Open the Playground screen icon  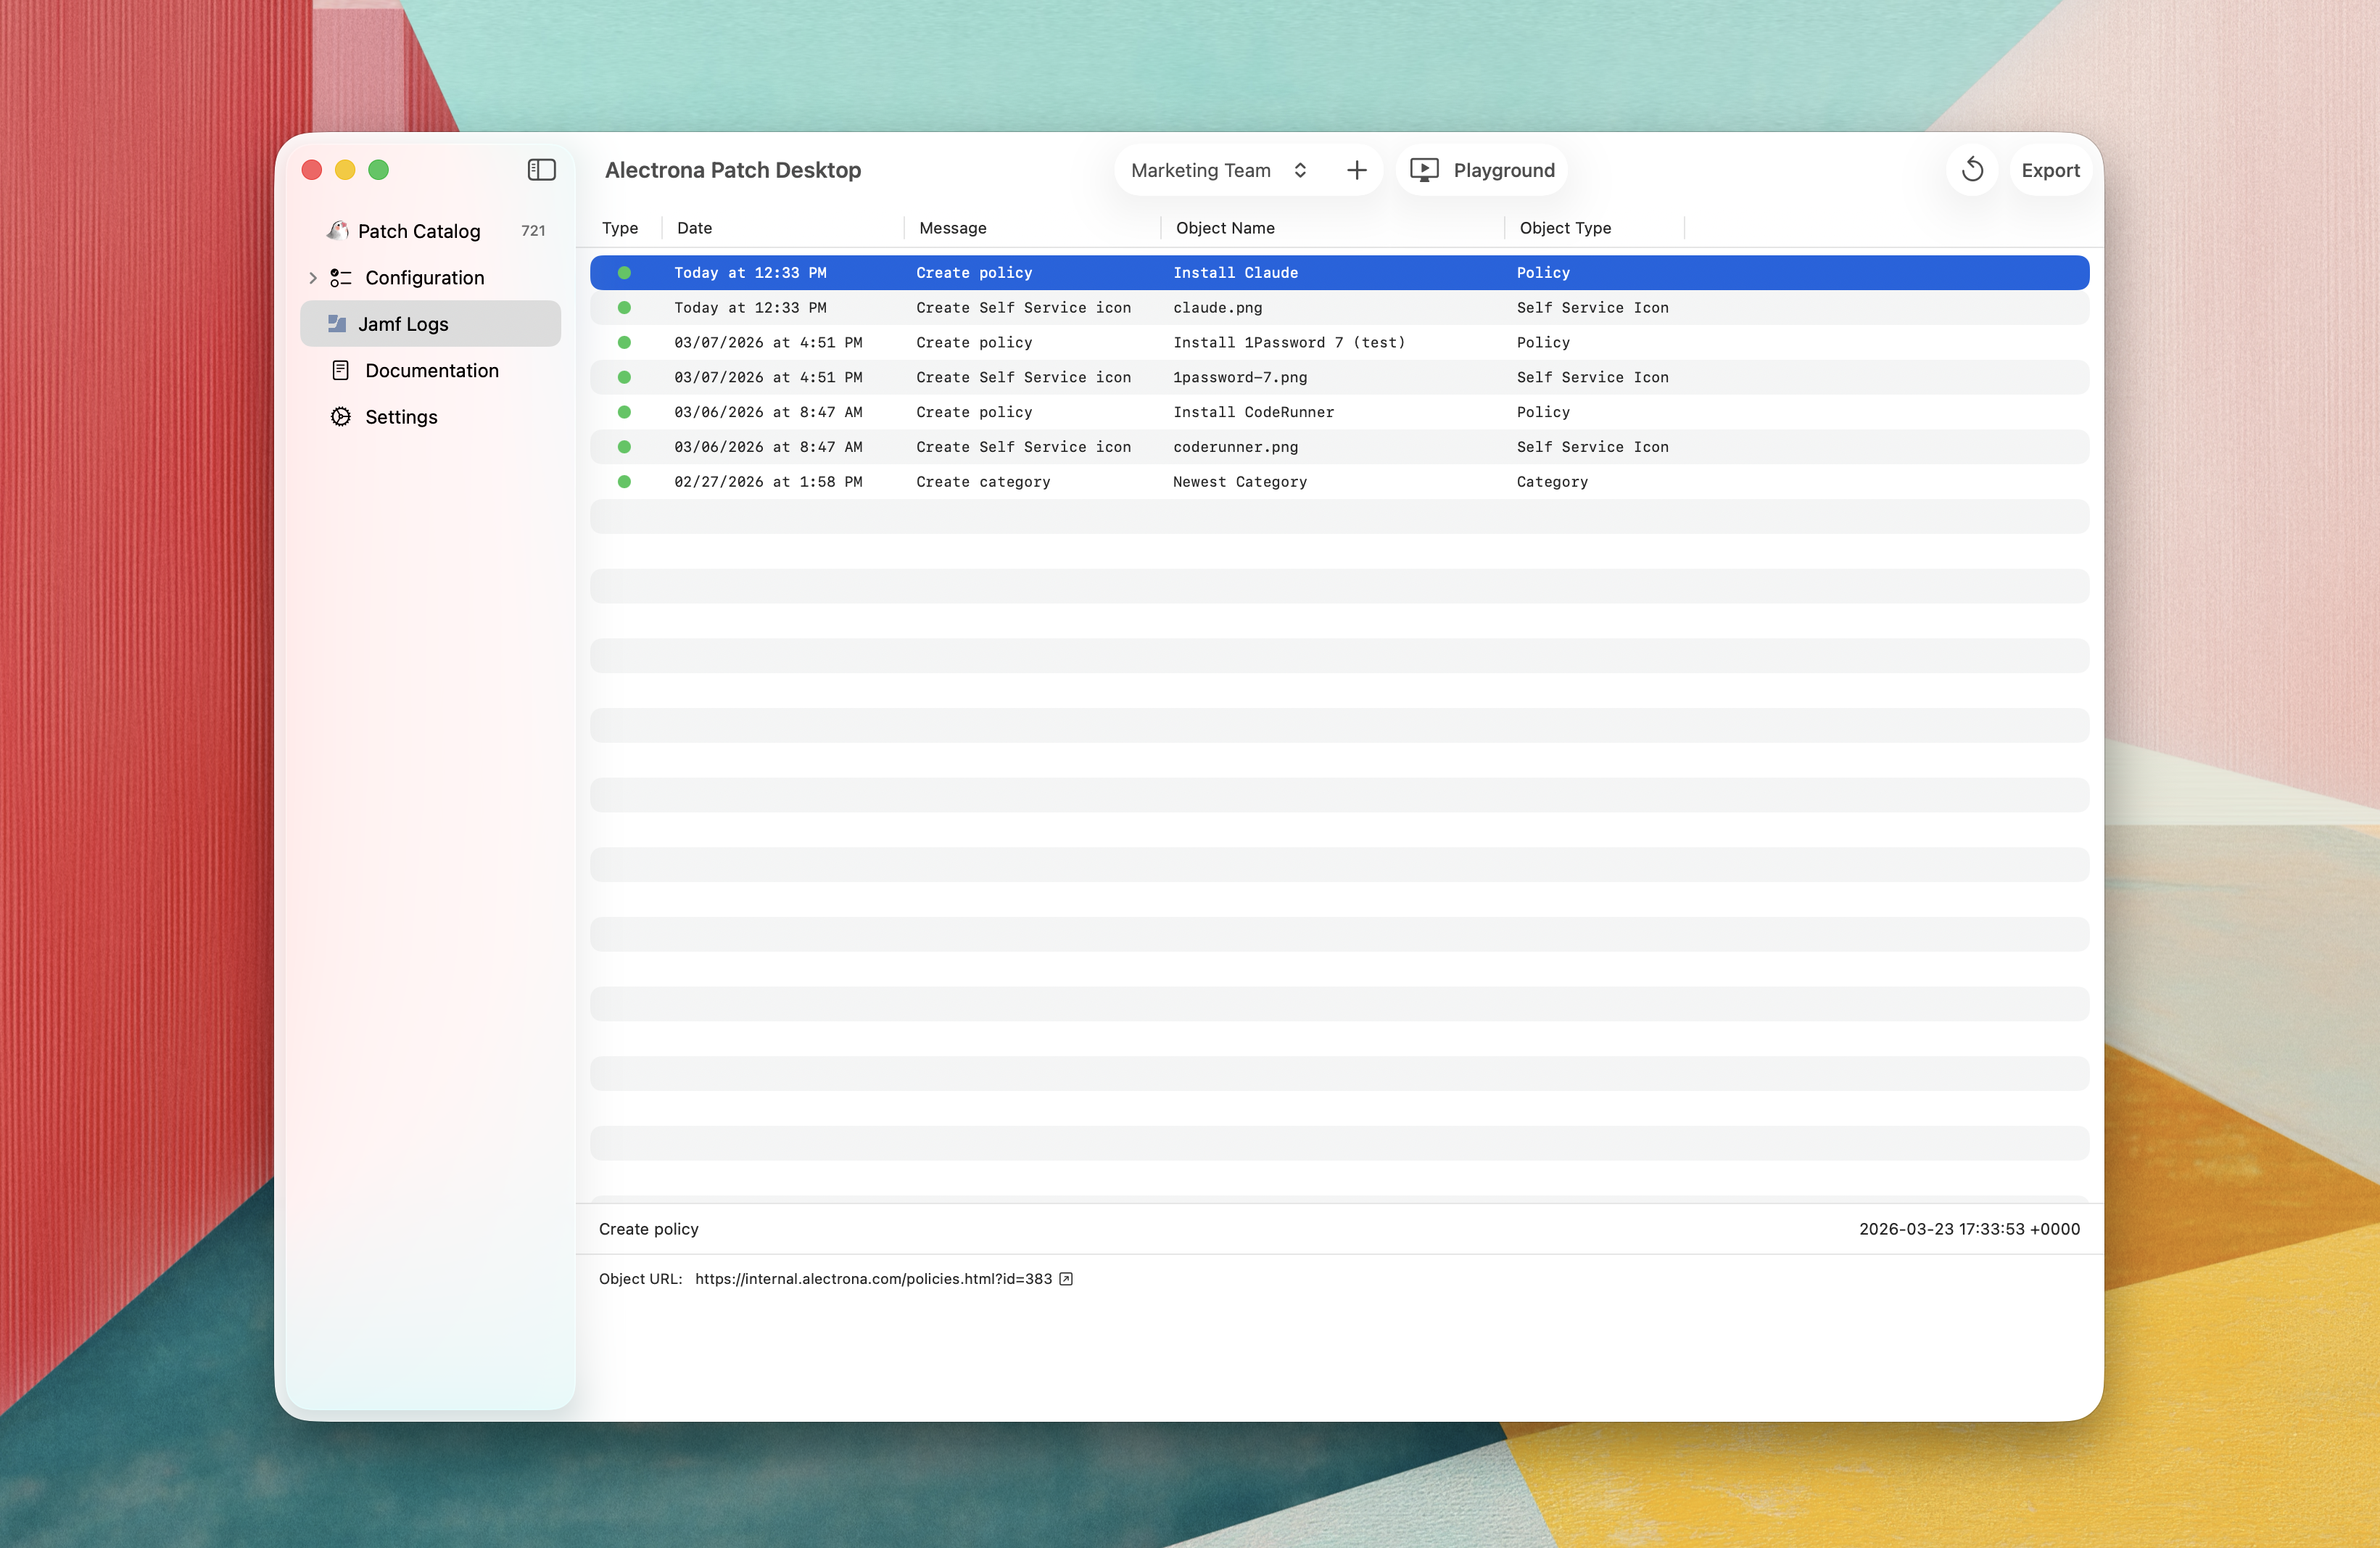click(x=1424, y=169)
